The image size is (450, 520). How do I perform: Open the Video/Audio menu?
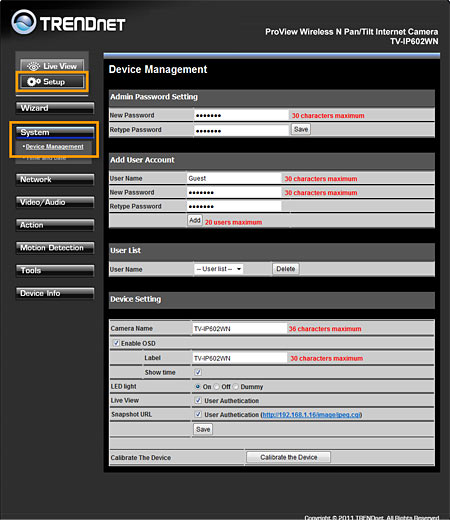pos(55,202)
